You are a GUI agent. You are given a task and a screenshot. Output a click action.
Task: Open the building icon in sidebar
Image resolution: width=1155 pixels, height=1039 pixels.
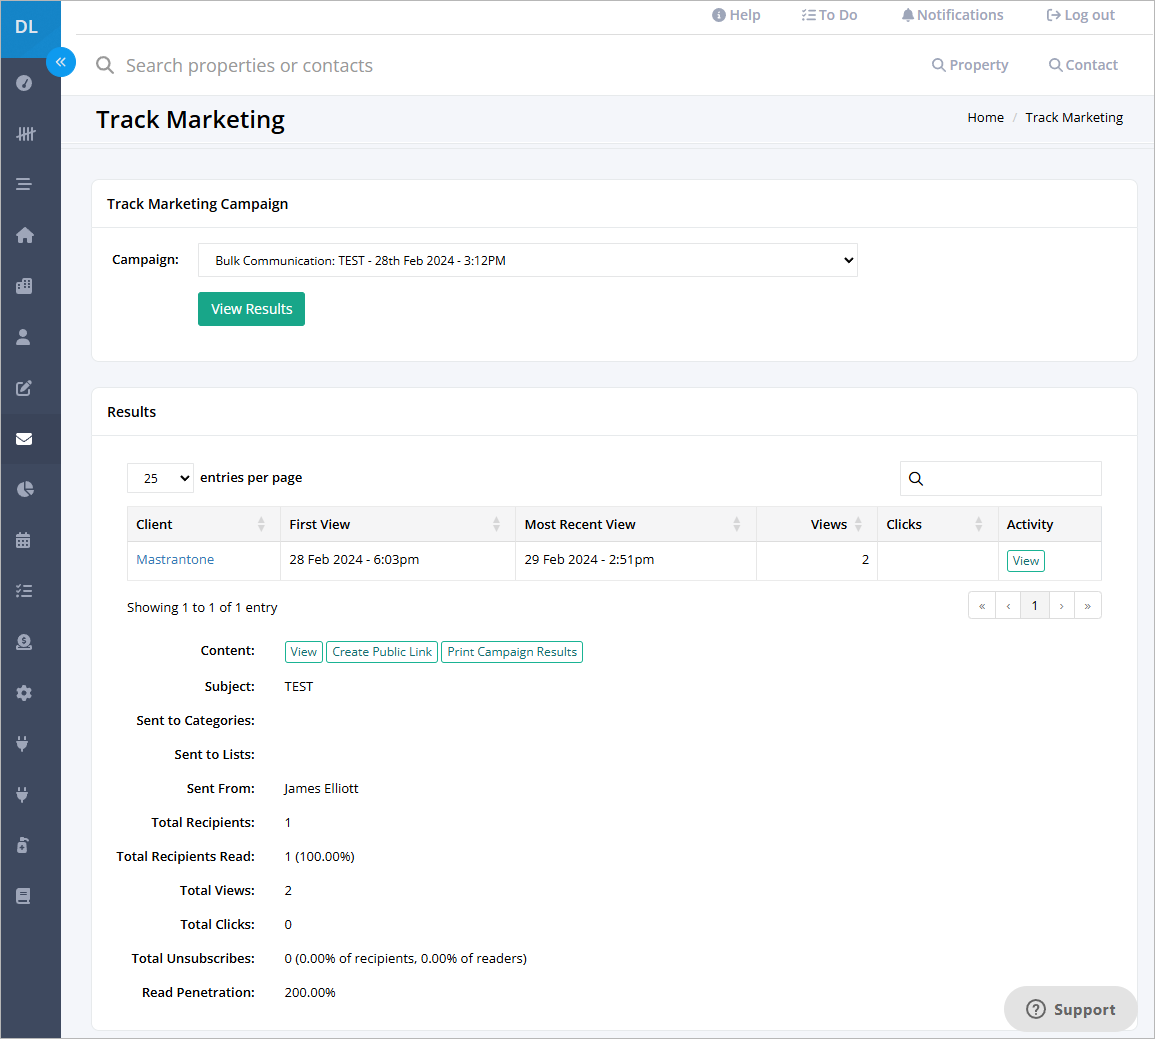[24, 286]
